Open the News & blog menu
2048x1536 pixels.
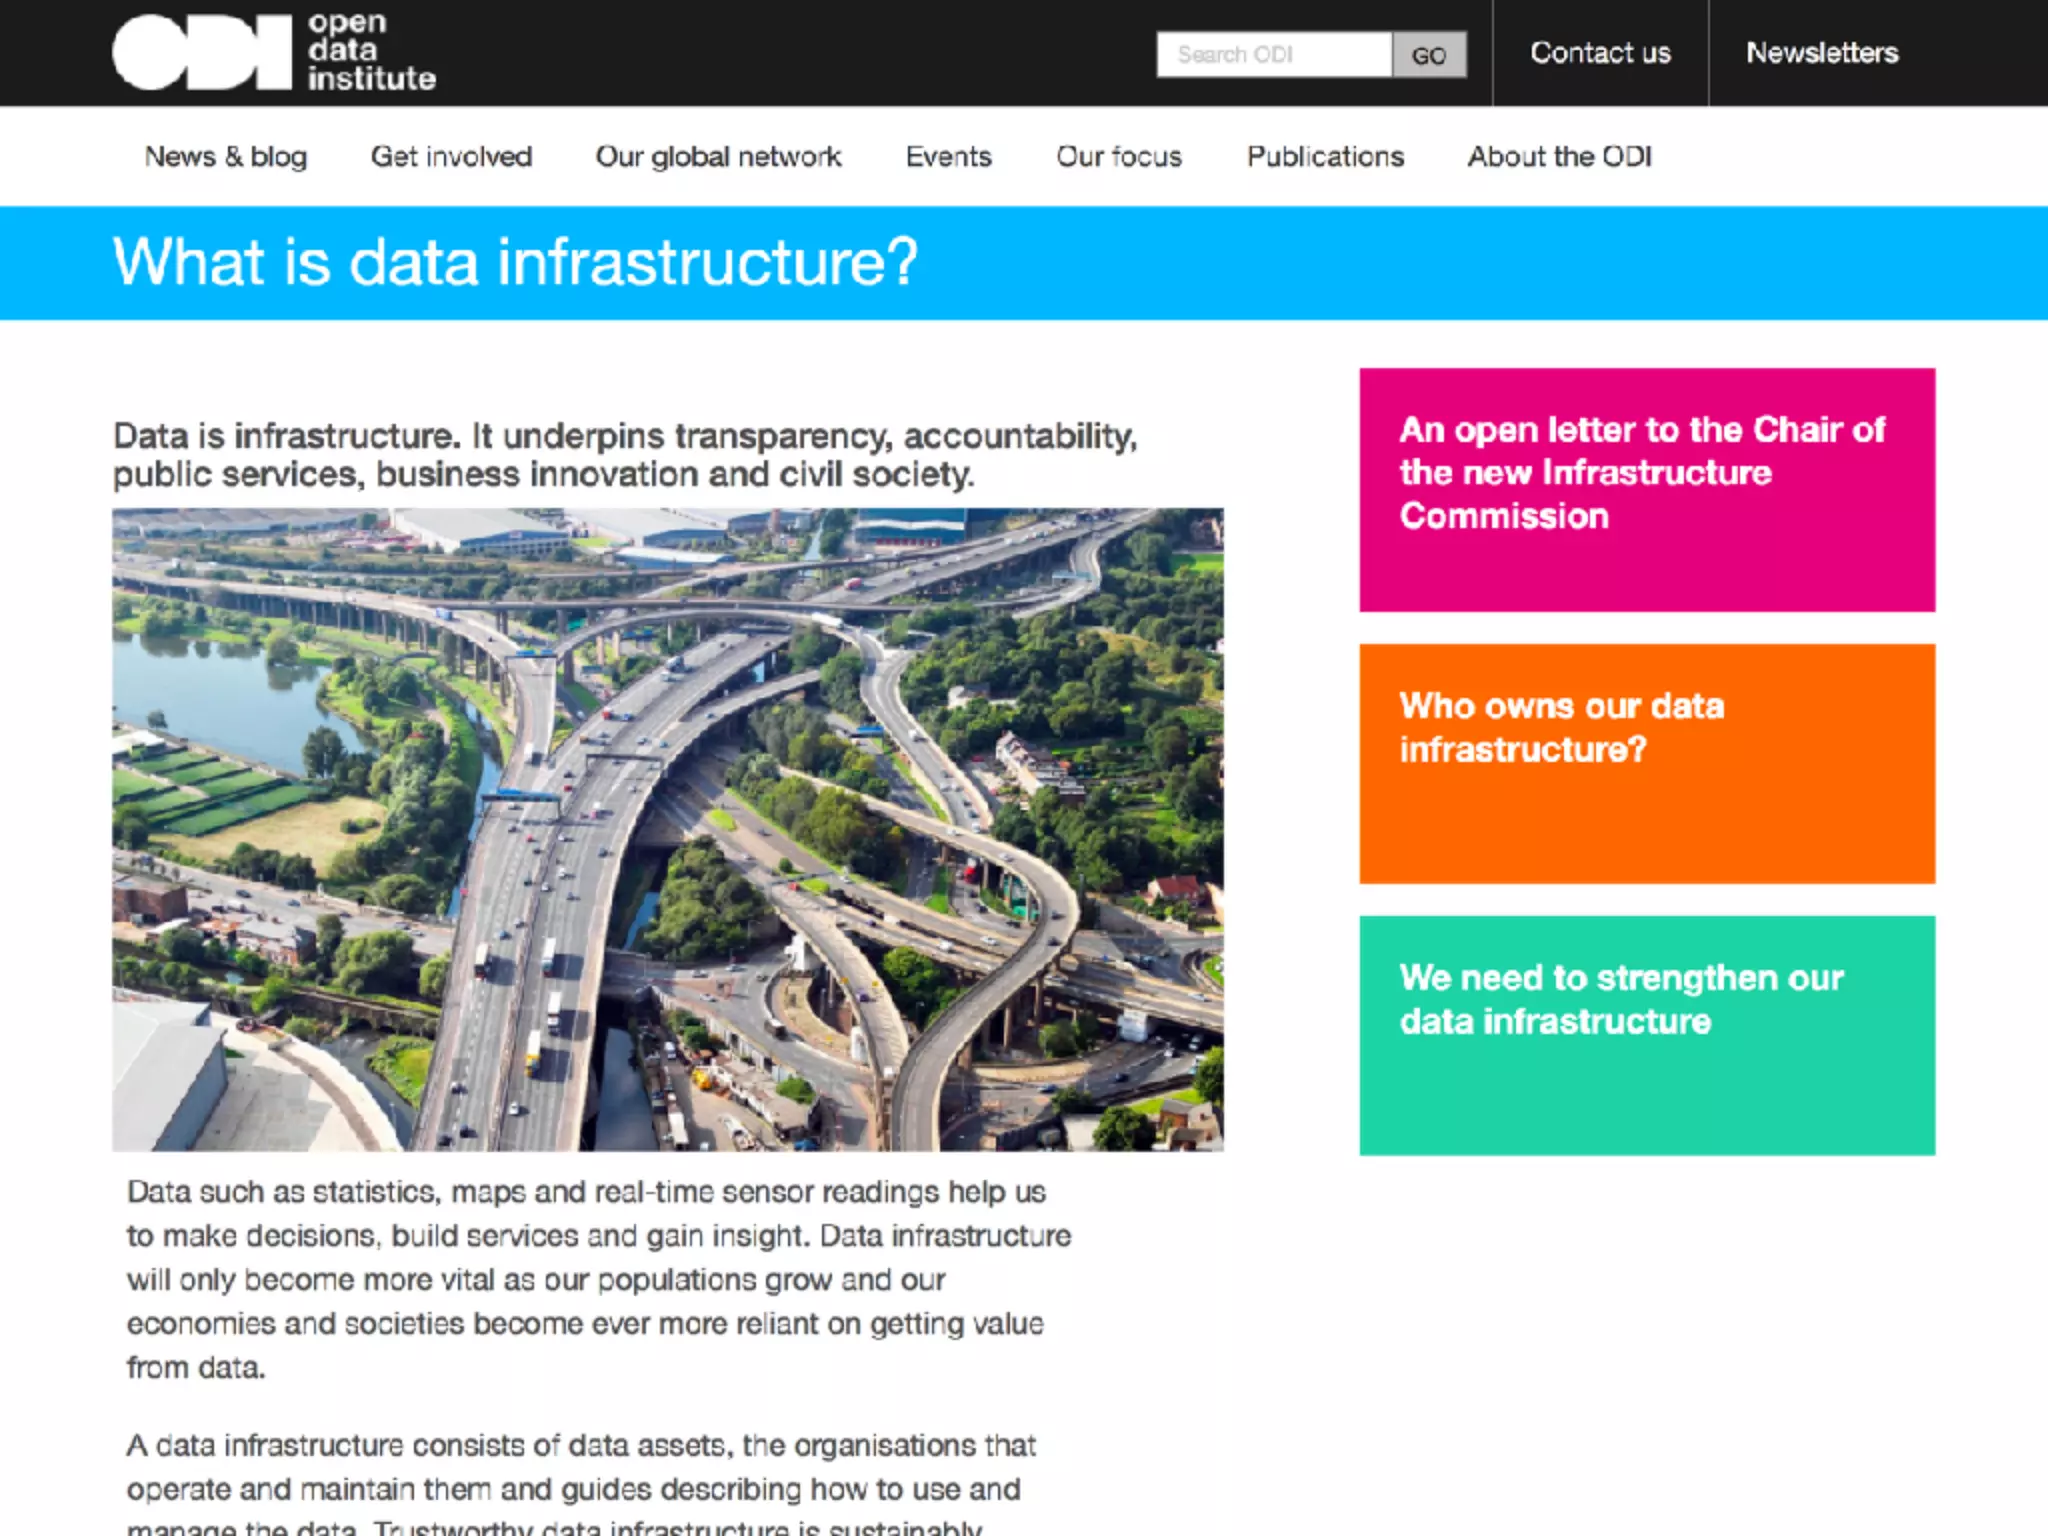[226, 157]
